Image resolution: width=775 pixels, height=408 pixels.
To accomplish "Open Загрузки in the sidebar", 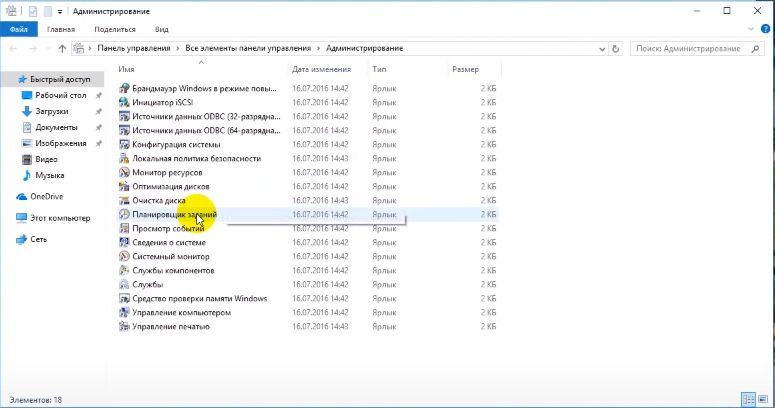I will 54,111.
